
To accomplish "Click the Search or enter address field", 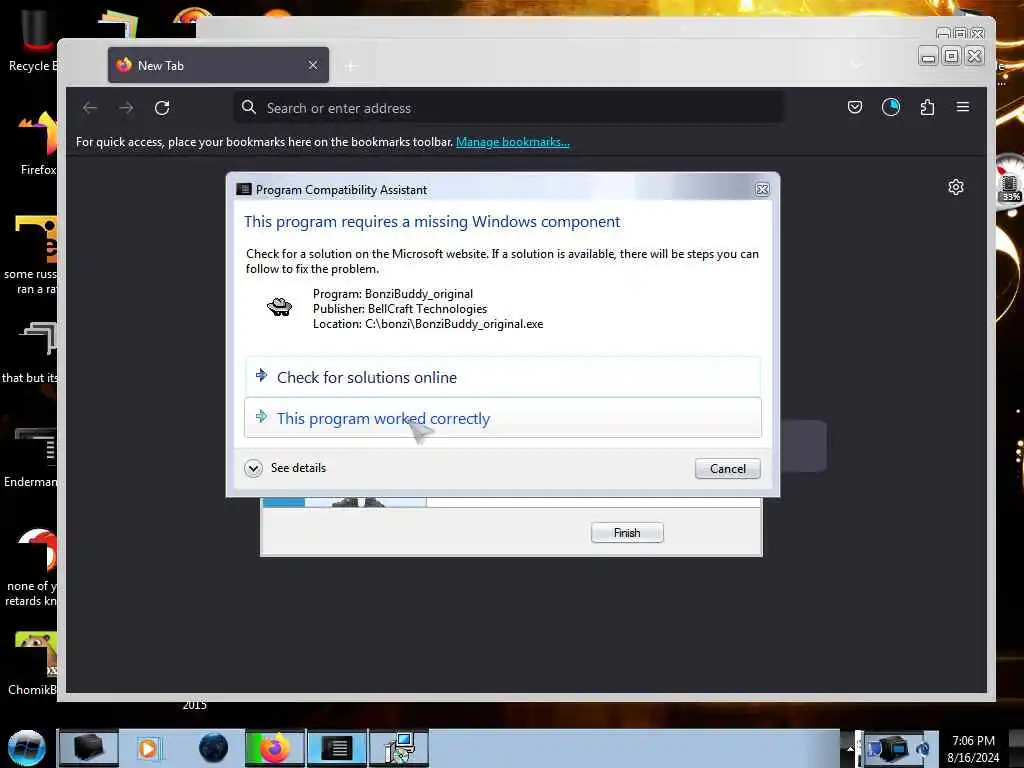I will pyautogui.click(x=509, y=108).
